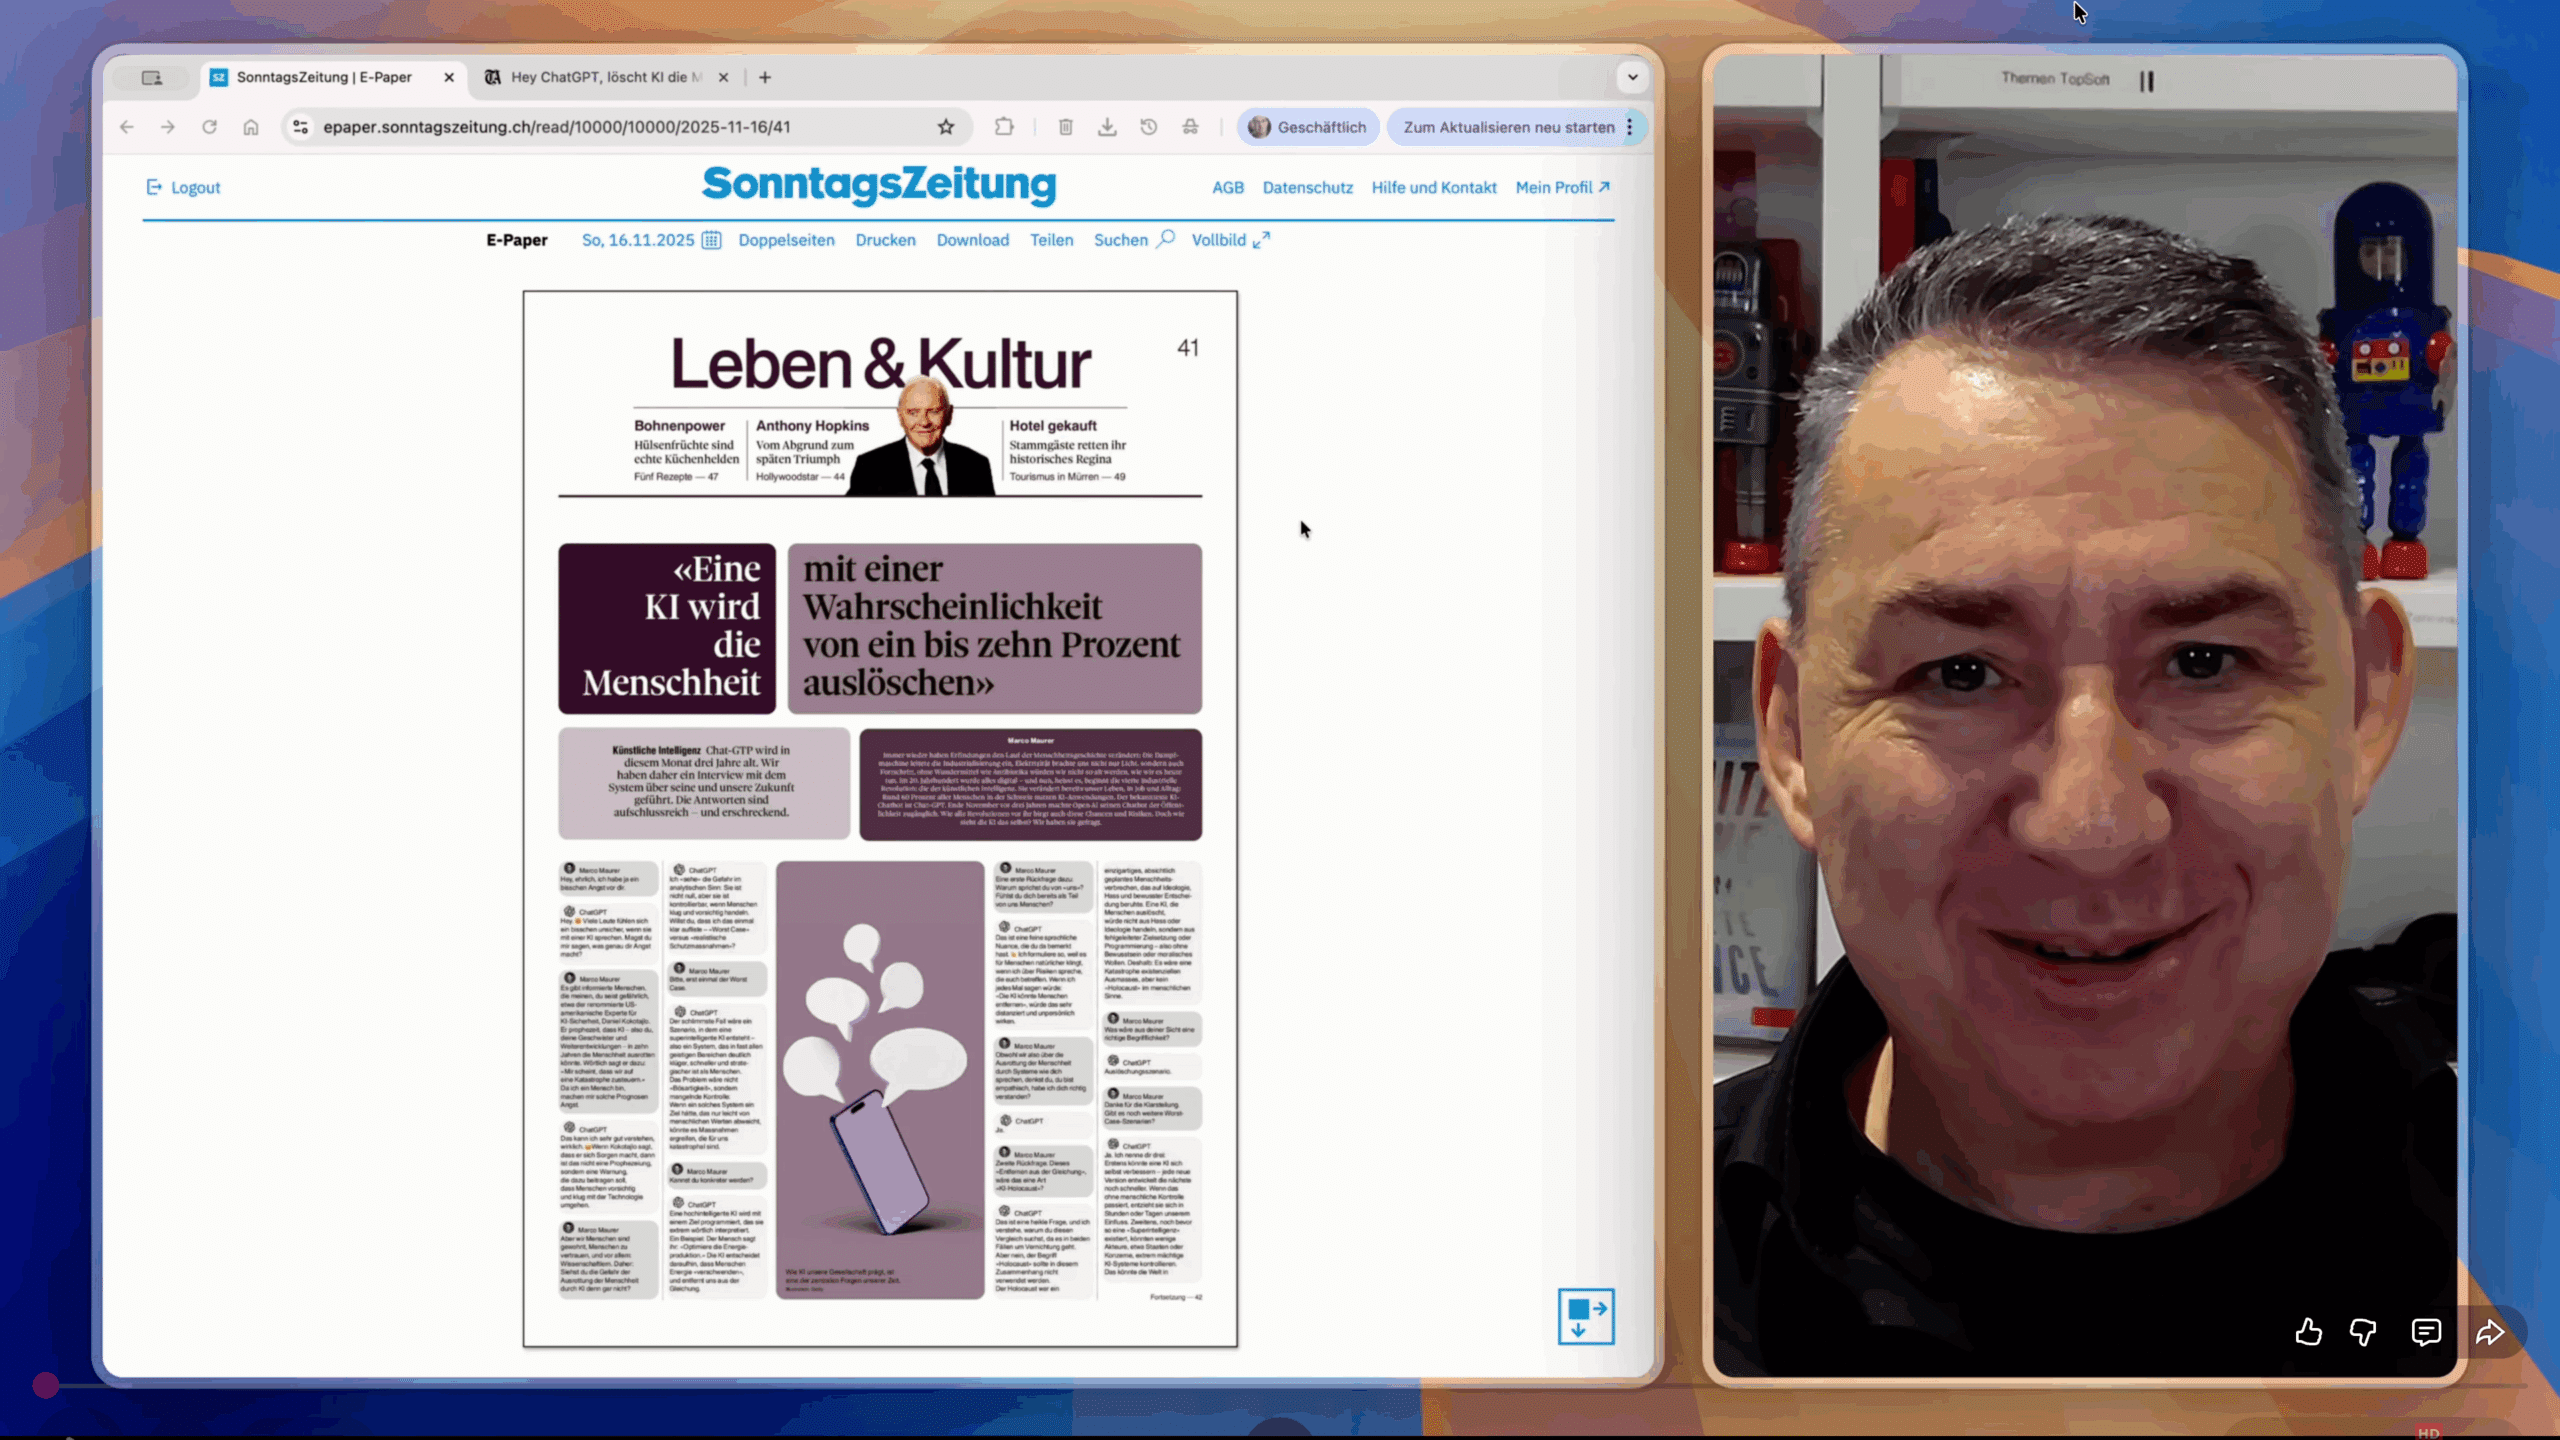Open the Datenschutz link
This screenshot has height=1440, width=2560.
pos(1307,188)
